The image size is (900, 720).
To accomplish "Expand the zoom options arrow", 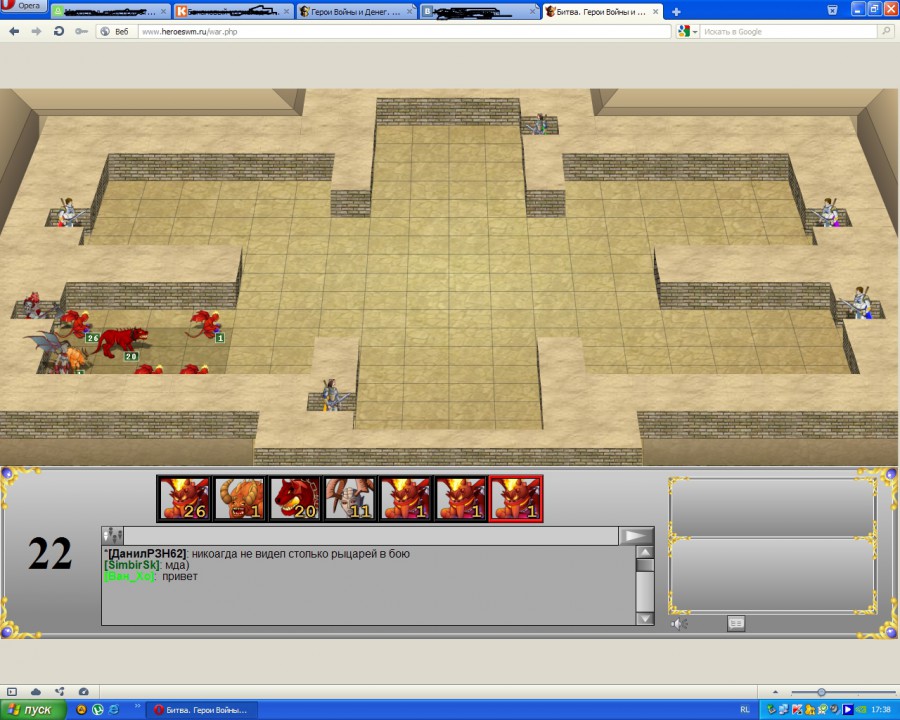I will (x=775, y=692).
